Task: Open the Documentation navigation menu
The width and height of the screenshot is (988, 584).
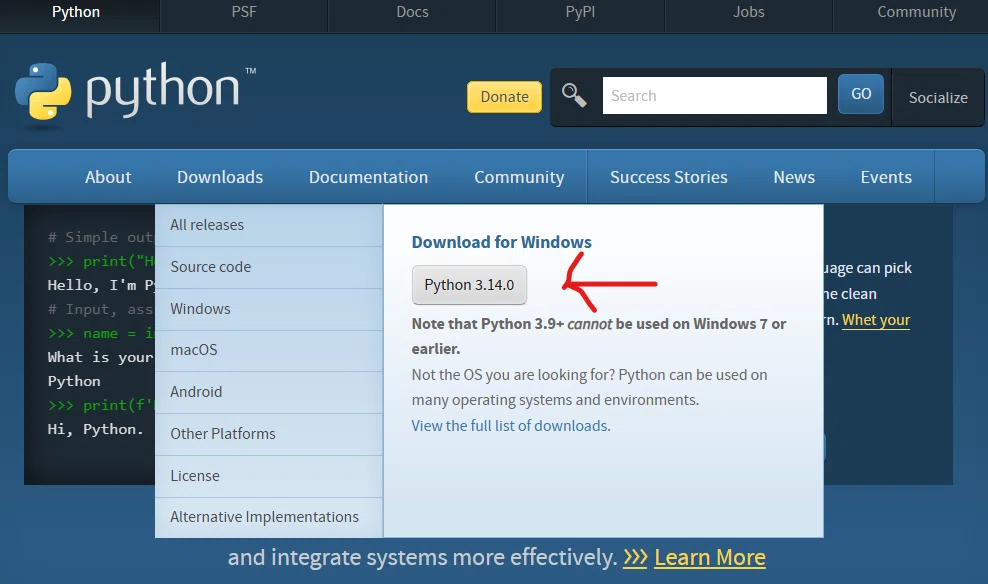Action: pyautogui.click(x=369, y=177)
